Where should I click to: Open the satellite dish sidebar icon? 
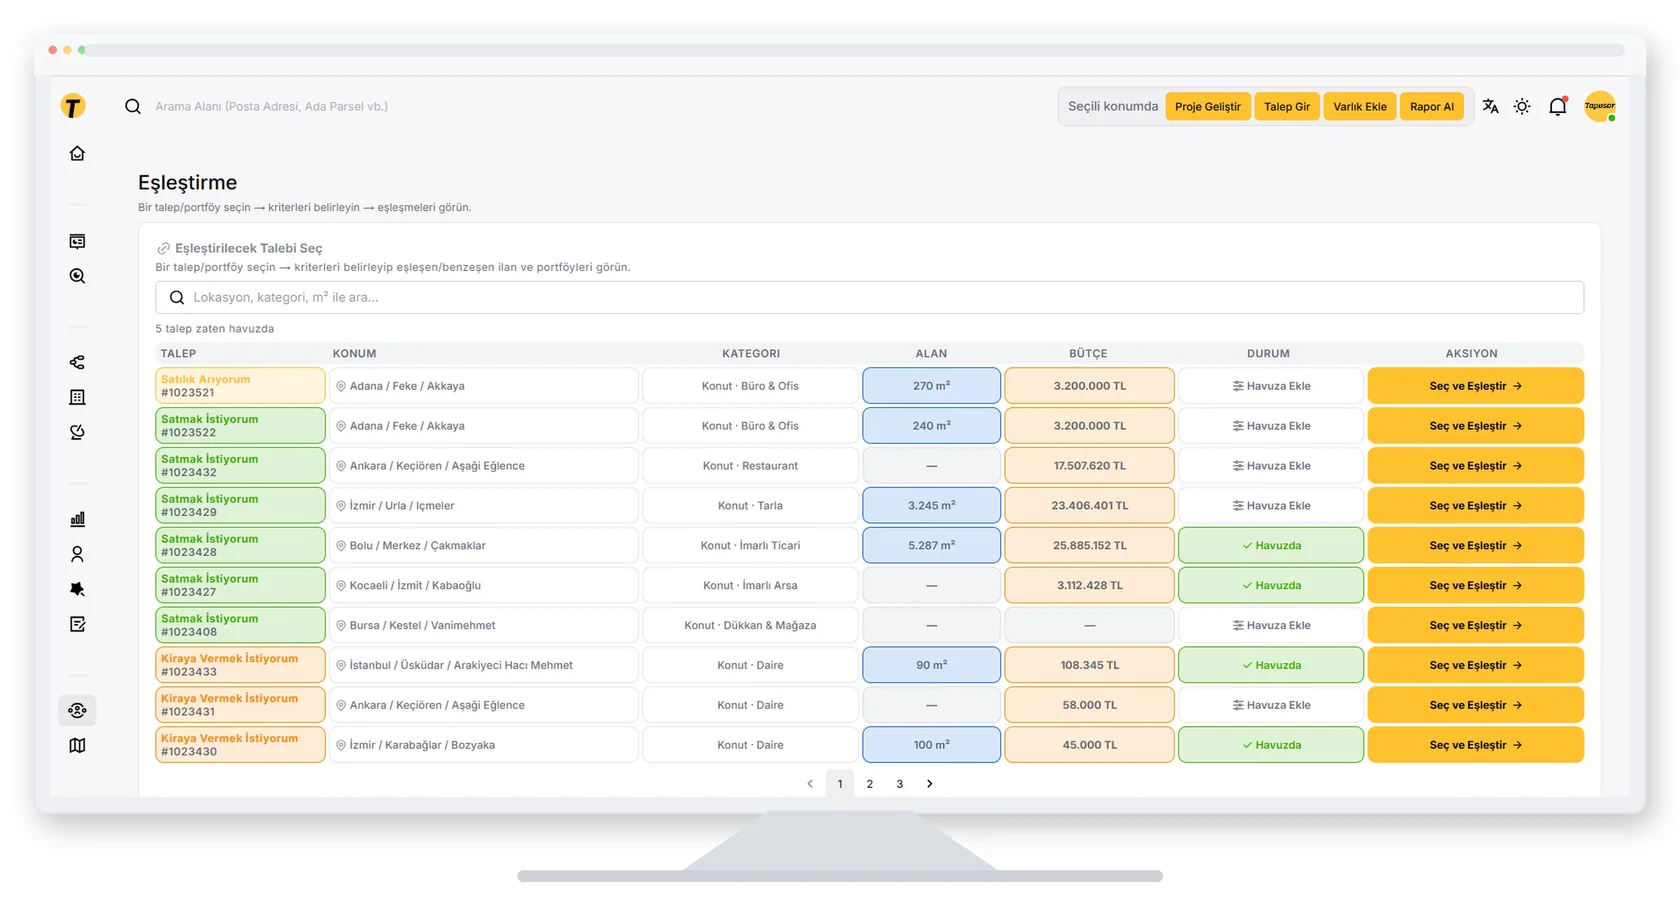pyautogui.click(x=77, y=432)
